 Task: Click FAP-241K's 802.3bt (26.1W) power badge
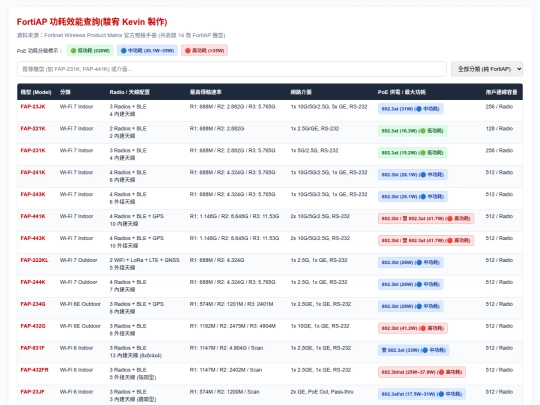(413, 175)
